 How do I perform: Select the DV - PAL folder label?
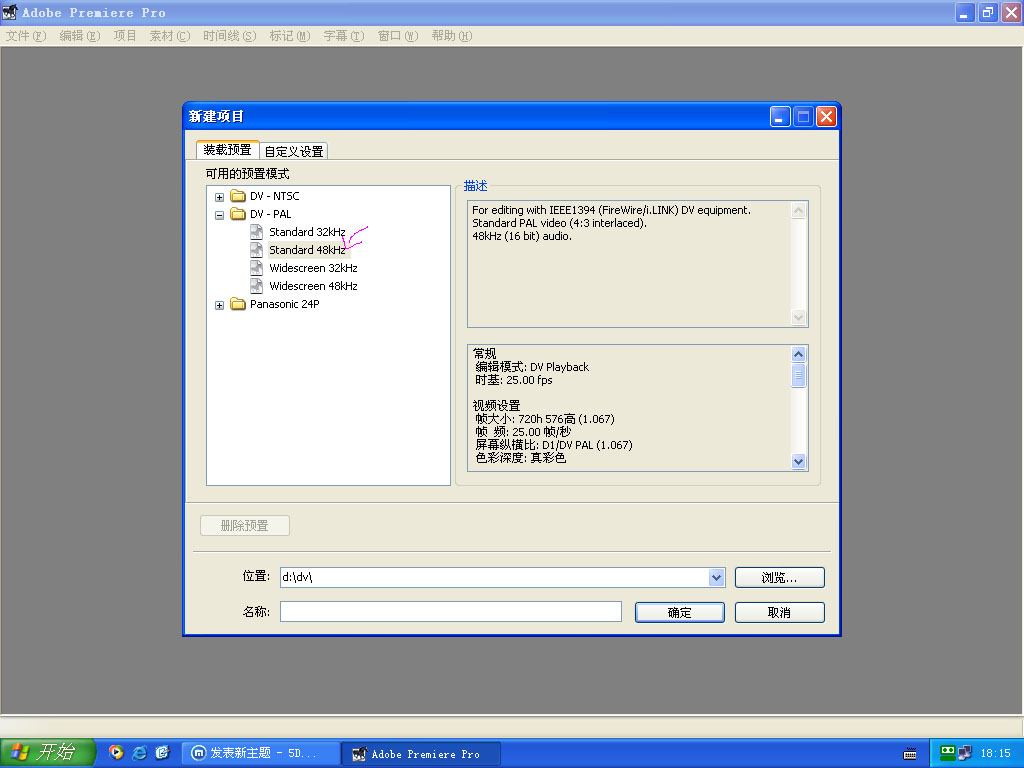coord(270,214)
